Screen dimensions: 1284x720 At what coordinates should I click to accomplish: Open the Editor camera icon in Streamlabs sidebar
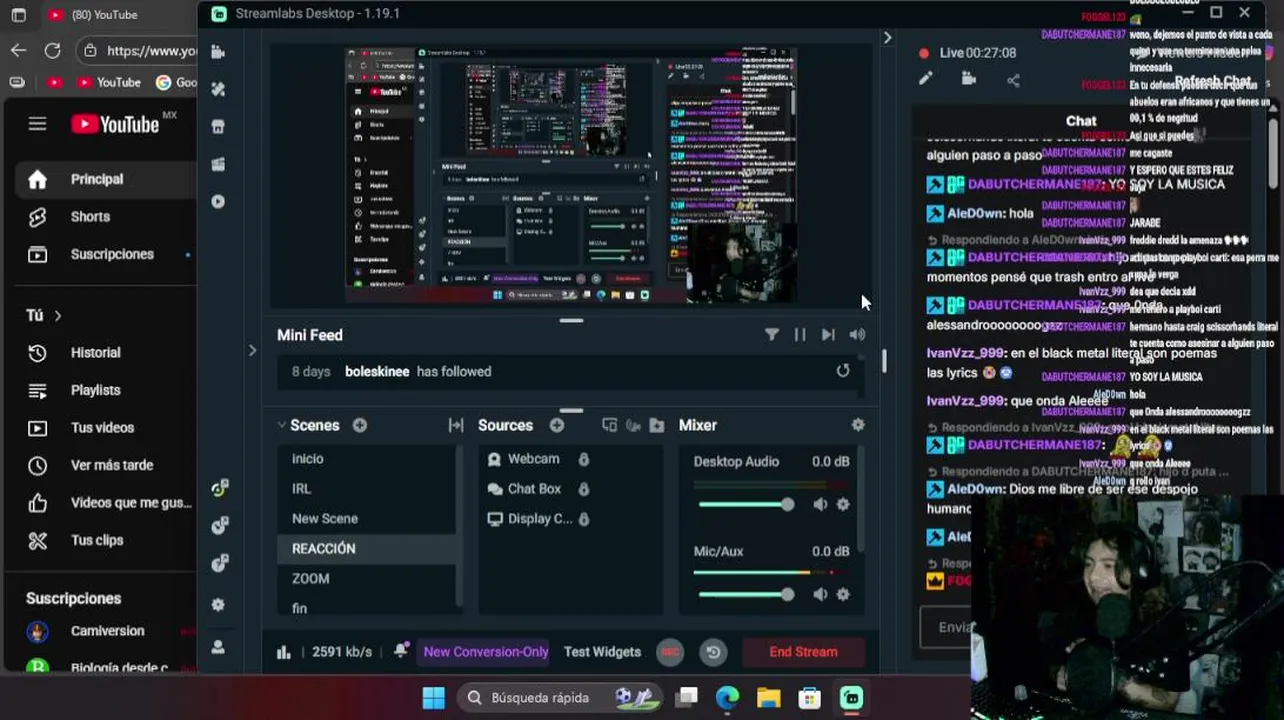point(218,52)
